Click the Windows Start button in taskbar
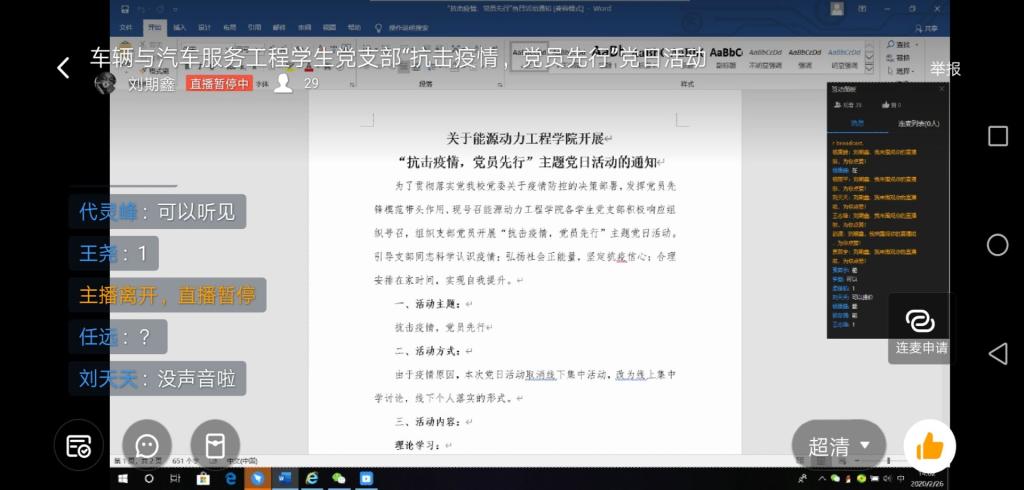Screen dimensions: 1024x490 122,479
